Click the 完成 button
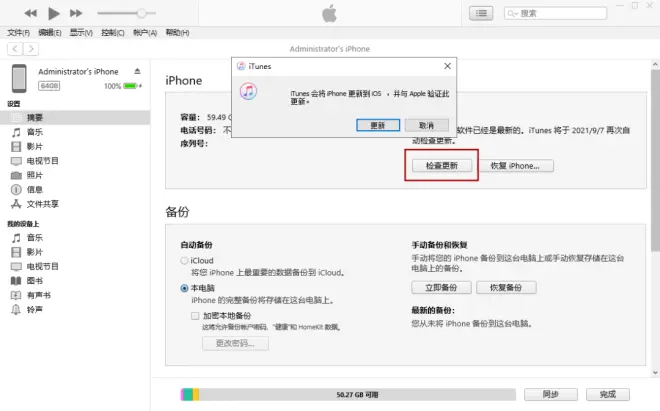Viewport: 660px width, 411px height. click(608, 395)
